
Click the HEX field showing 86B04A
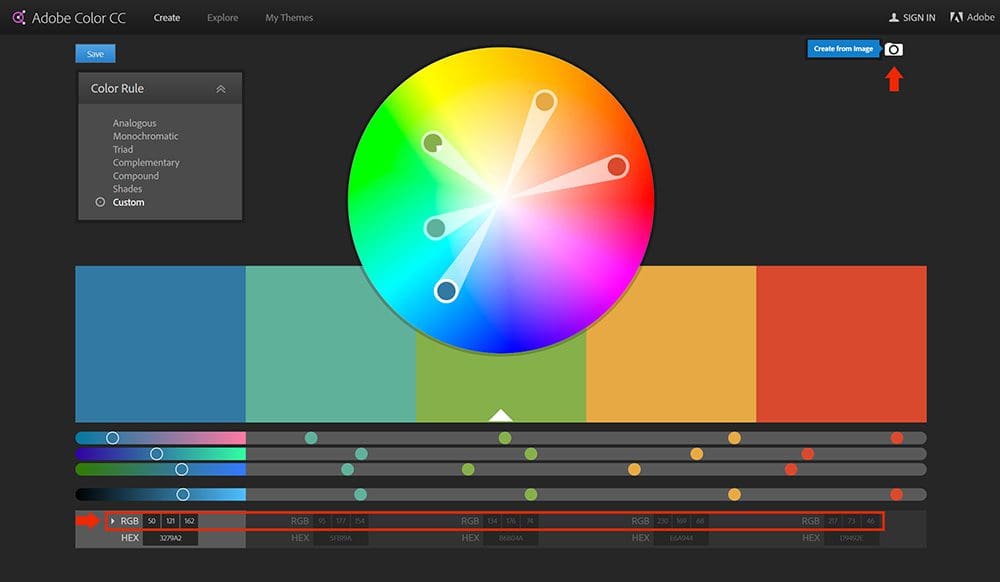511,538
